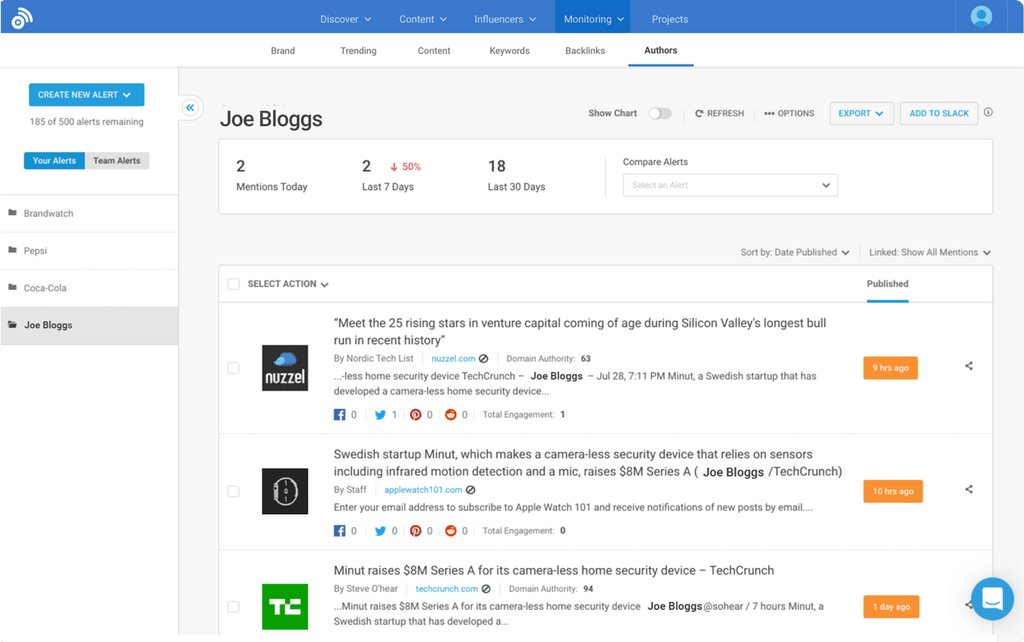
Task: Click Twitter icon on applewatch101 article
Action: point(380,531)
